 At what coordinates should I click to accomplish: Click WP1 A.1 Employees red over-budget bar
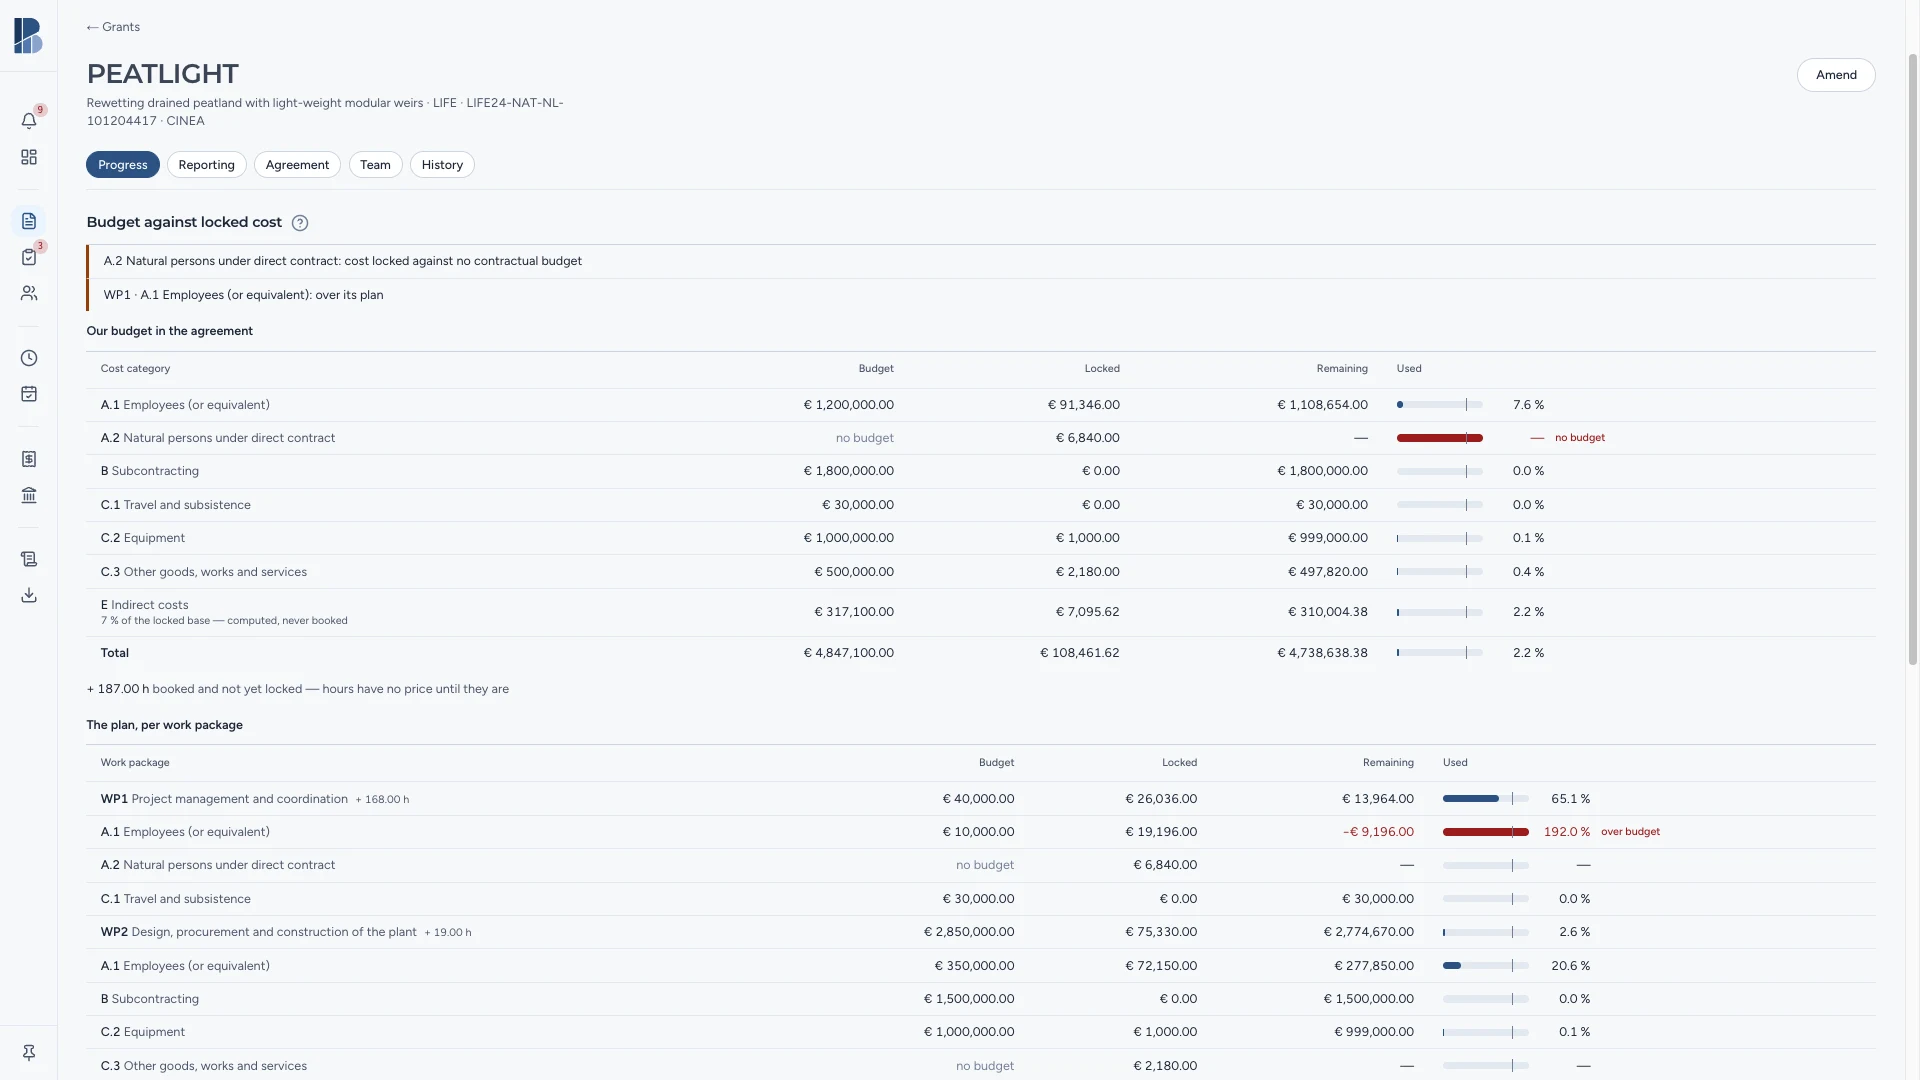(x=1485, y=832)
